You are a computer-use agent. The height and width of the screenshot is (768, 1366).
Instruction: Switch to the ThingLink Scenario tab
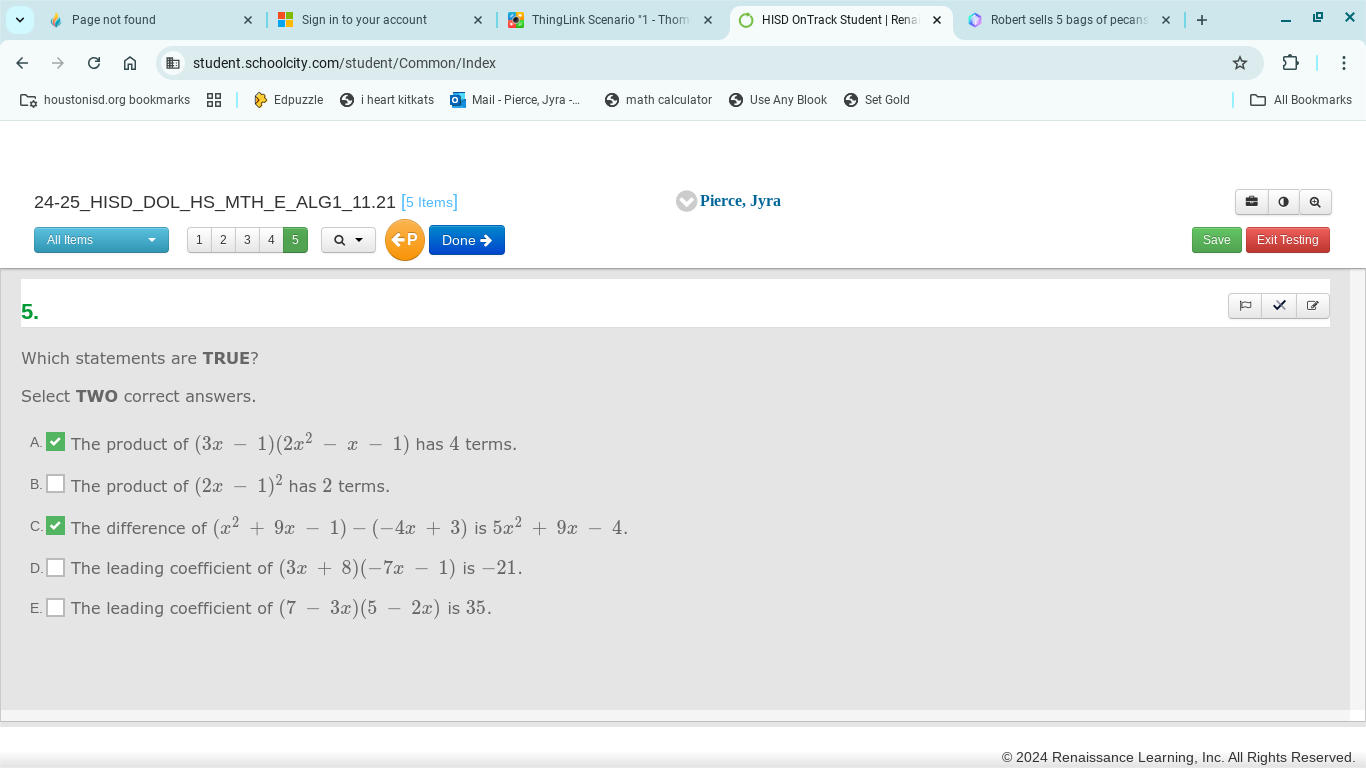pos(610,20)
